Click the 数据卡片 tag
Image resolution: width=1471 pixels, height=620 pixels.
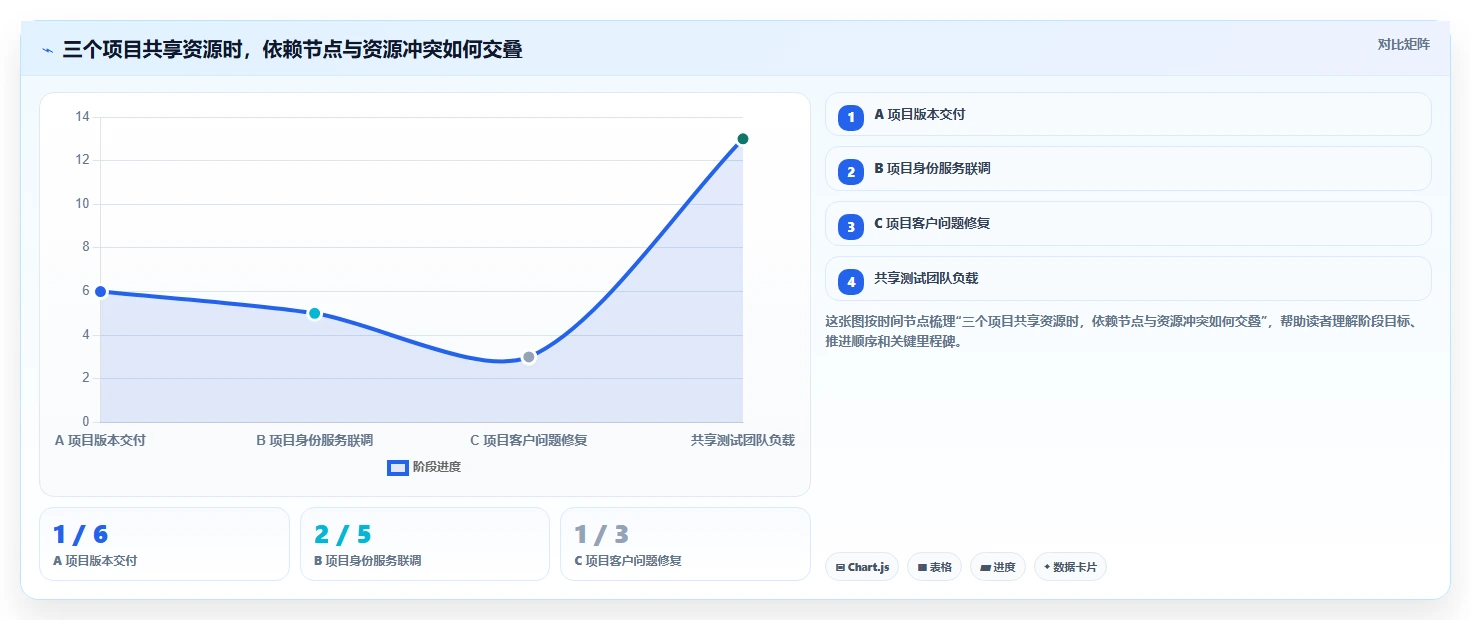[x=1070, y=567]
